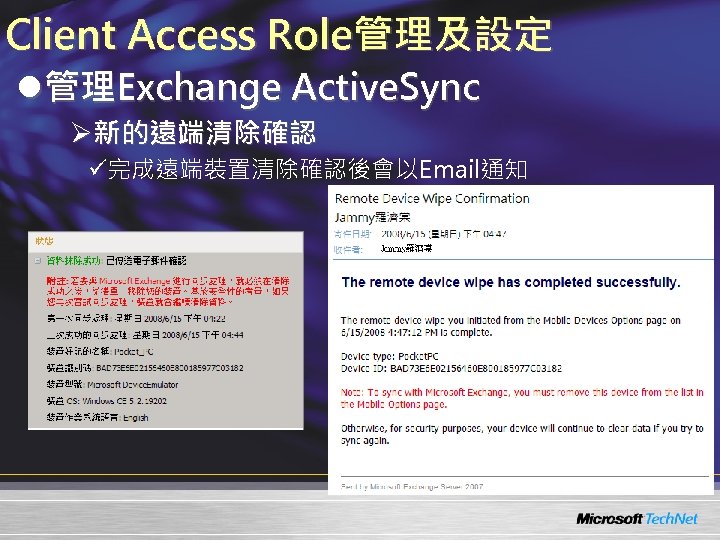The width and height of the screenshot is (720, 540).
Task: Click the 'Device type: PocketPC' line in email
Action: 389,356
